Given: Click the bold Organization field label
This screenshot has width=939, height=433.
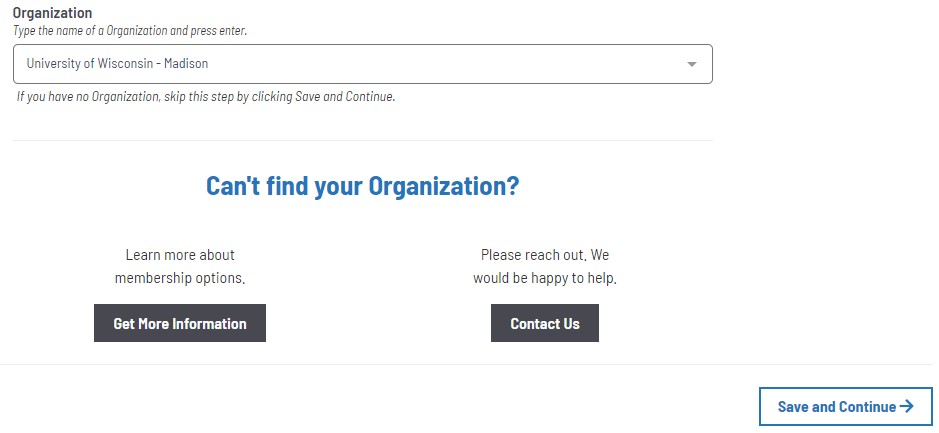Looking at the screenshot, I should [53, 13].
